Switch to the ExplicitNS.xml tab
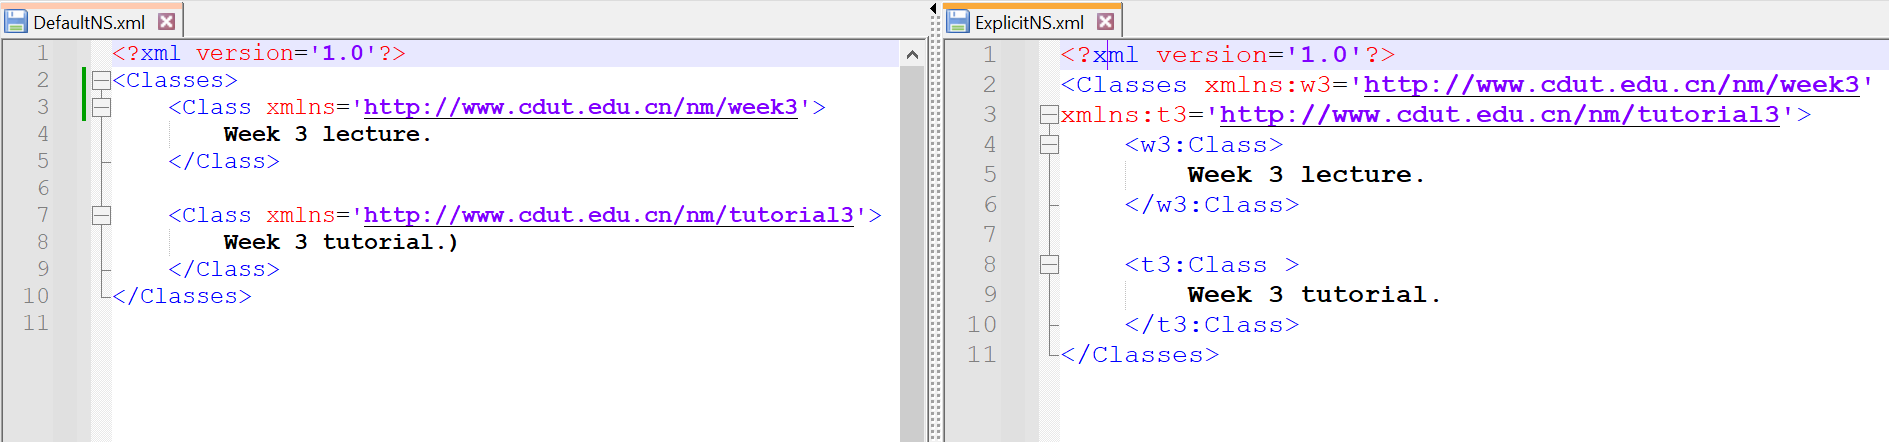1889x442 pixels. click(1029, 22)
